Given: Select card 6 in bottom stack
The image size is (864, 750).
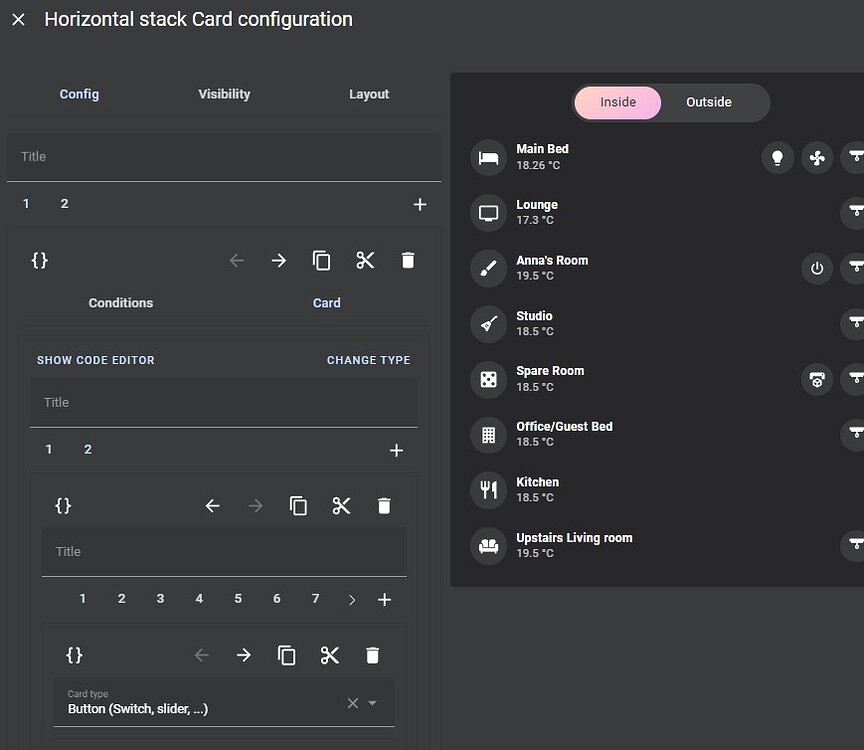Looking at the screenshot, I should (277, 599).
